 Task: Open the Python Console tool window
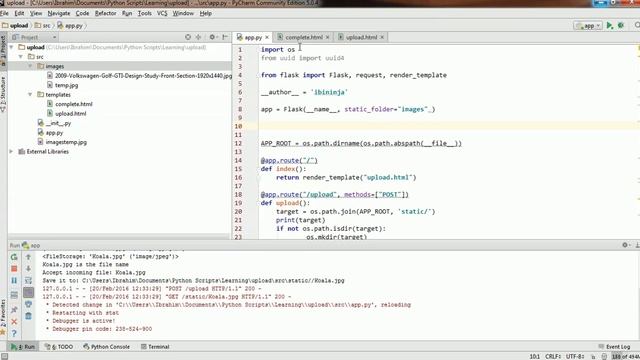[x=107, y=347]
